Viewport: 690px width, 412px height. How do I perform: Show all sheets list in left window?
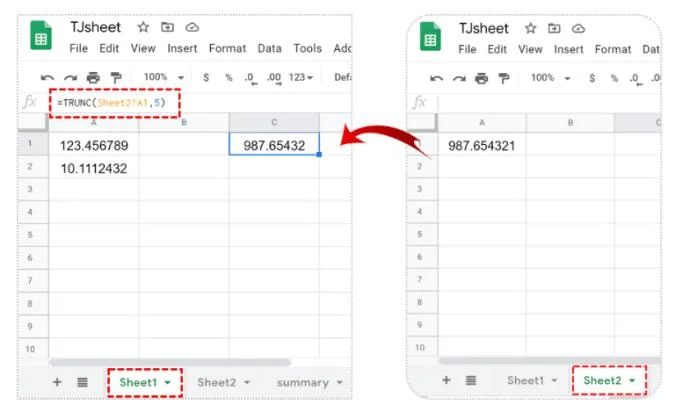click(82, 382)
